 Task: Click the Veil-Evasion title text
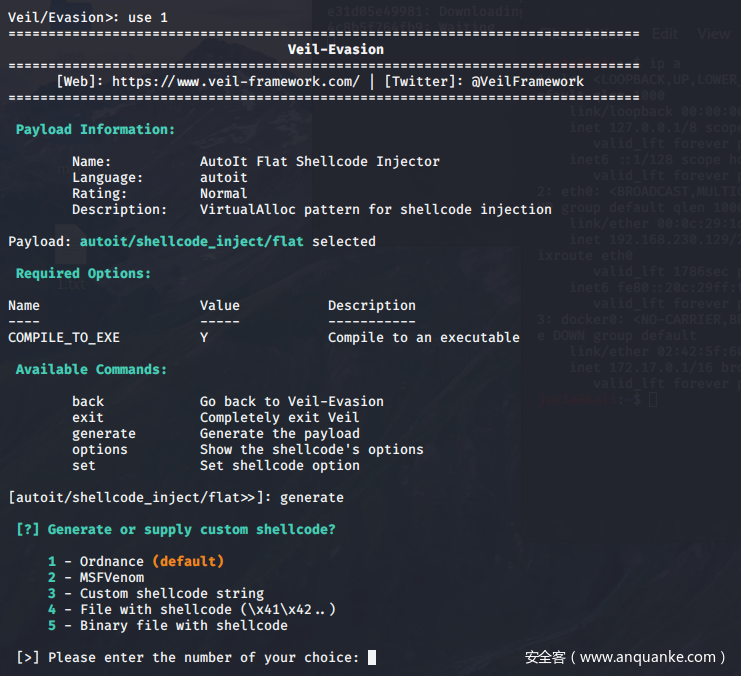tap(336, 49)
